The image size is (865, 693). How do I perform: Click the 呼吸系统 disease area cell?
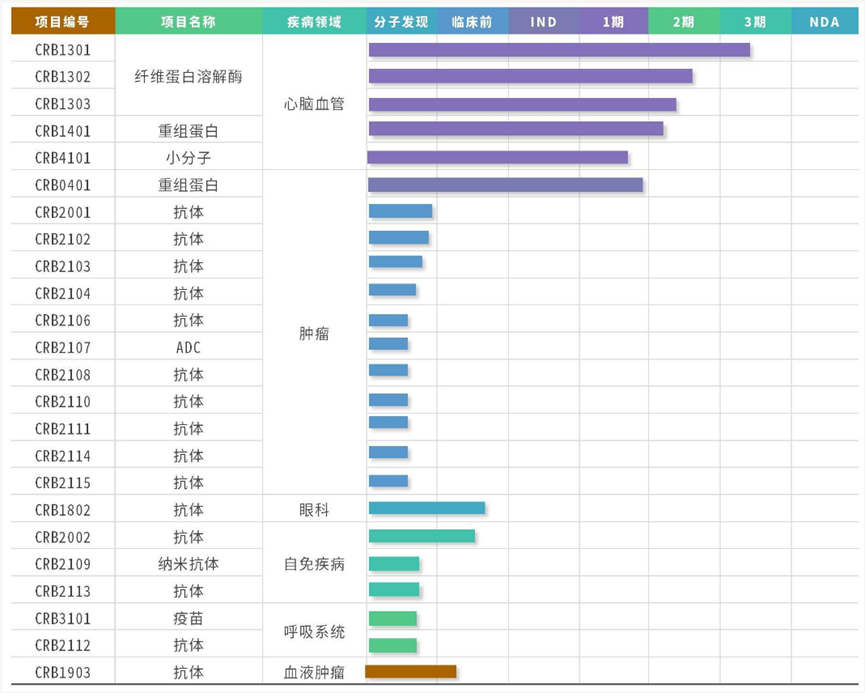314,631
